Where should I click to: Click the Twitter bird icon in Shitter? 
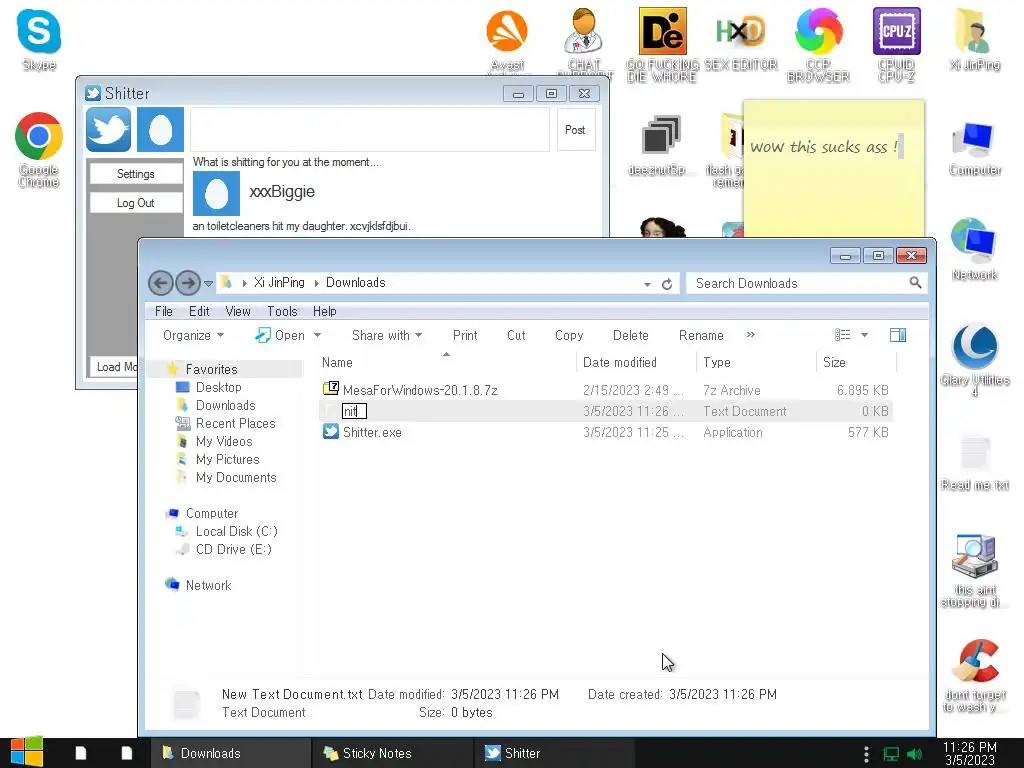108,129
